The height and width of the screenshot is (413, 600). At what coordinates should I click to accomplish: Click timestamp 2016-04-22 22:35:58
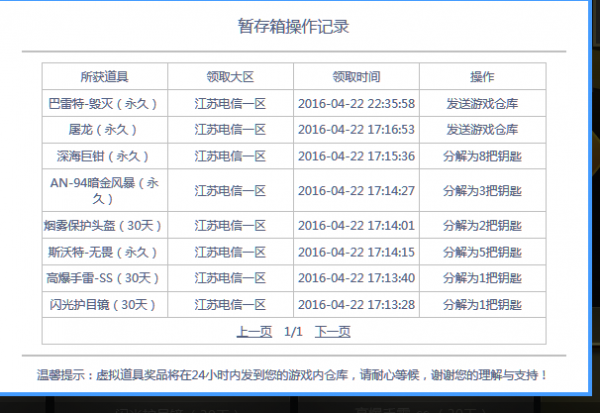(x=356, y=104)
